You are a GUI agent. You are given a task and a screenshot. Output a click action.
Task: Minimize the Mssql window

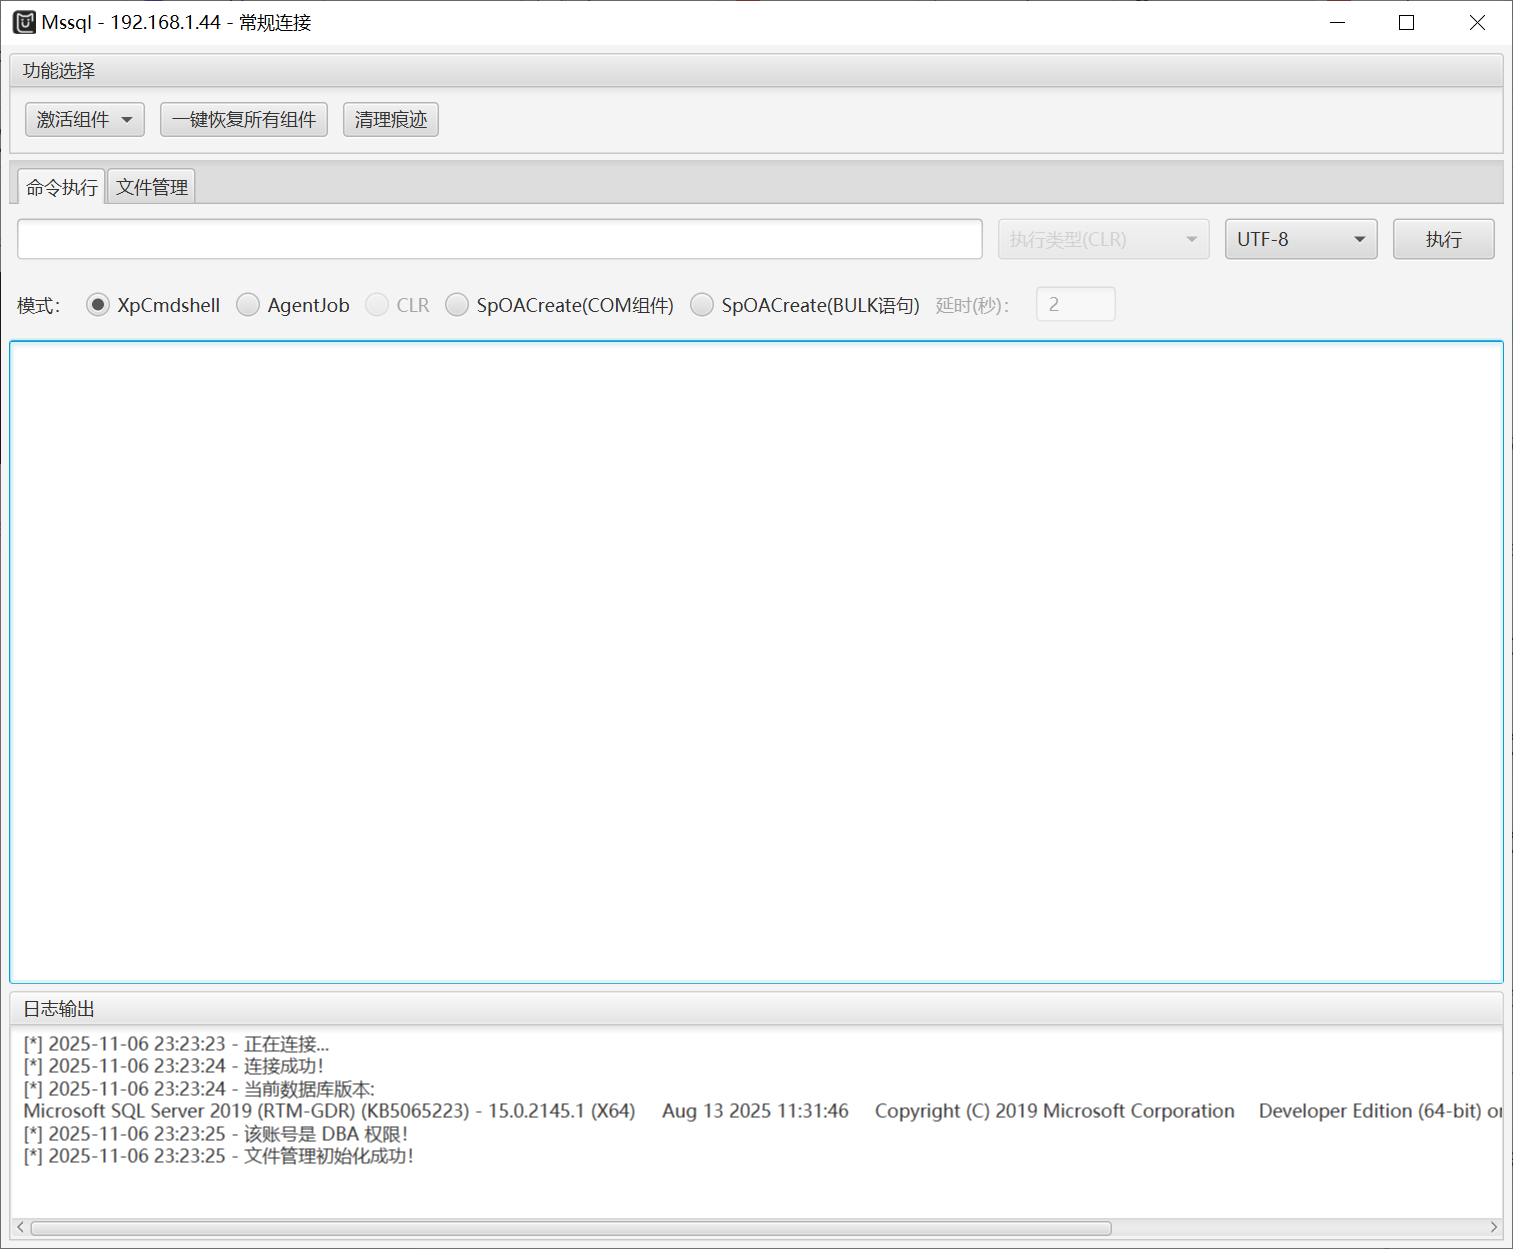pos(1337,22)
